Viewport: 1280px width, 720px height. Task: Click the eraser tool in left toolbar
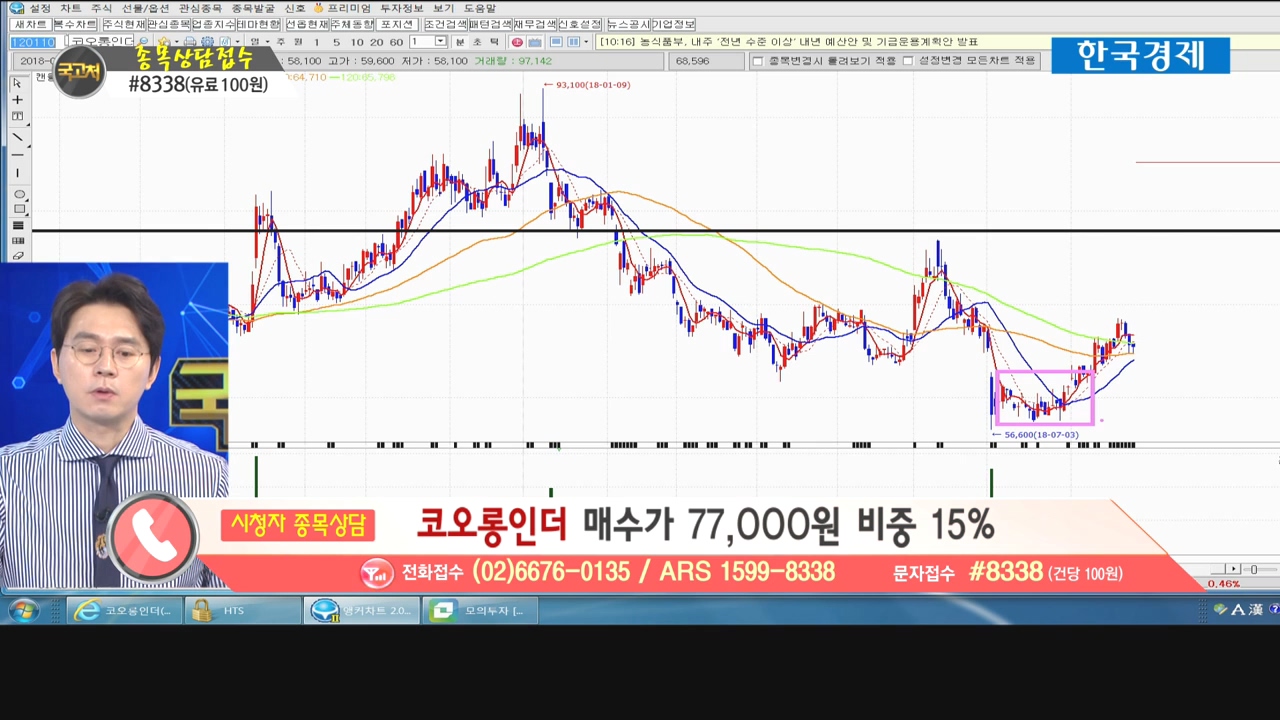pyautogui.click(x=18, y=256)
